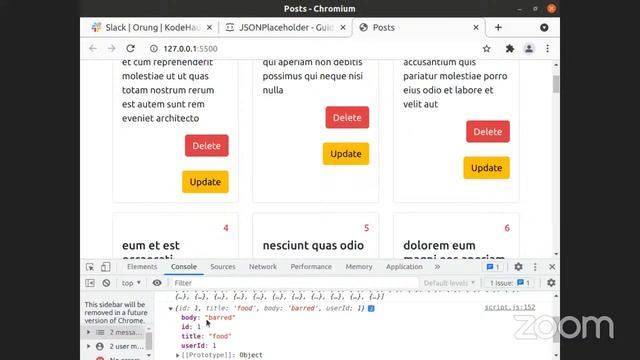Update the middle post card
Viewport: 640px width, 360px height.
346,154
